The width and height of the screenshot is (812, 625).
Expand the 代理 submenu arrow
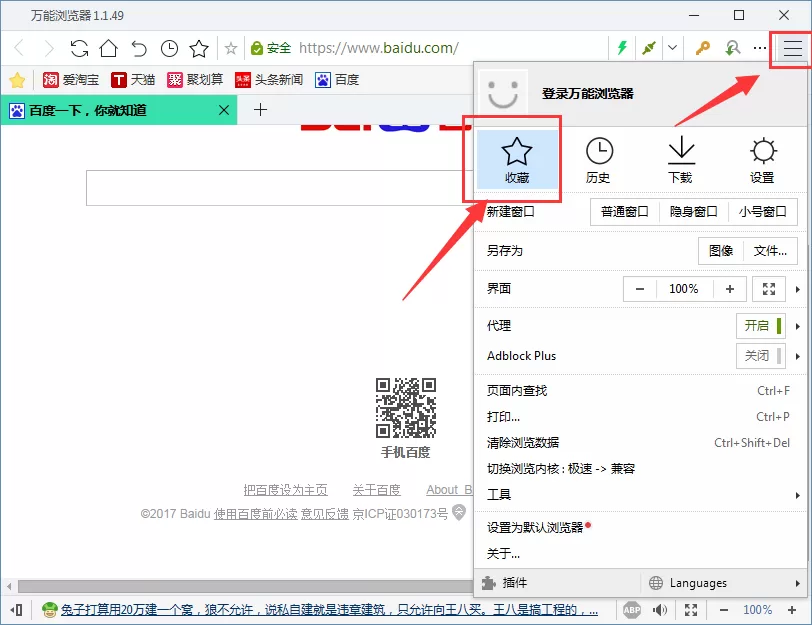[x=798, y=326]
